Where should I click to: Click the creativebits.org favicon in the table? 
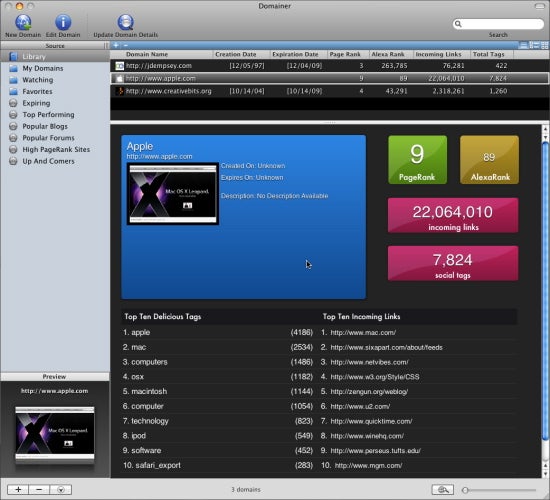click(120, 91)
